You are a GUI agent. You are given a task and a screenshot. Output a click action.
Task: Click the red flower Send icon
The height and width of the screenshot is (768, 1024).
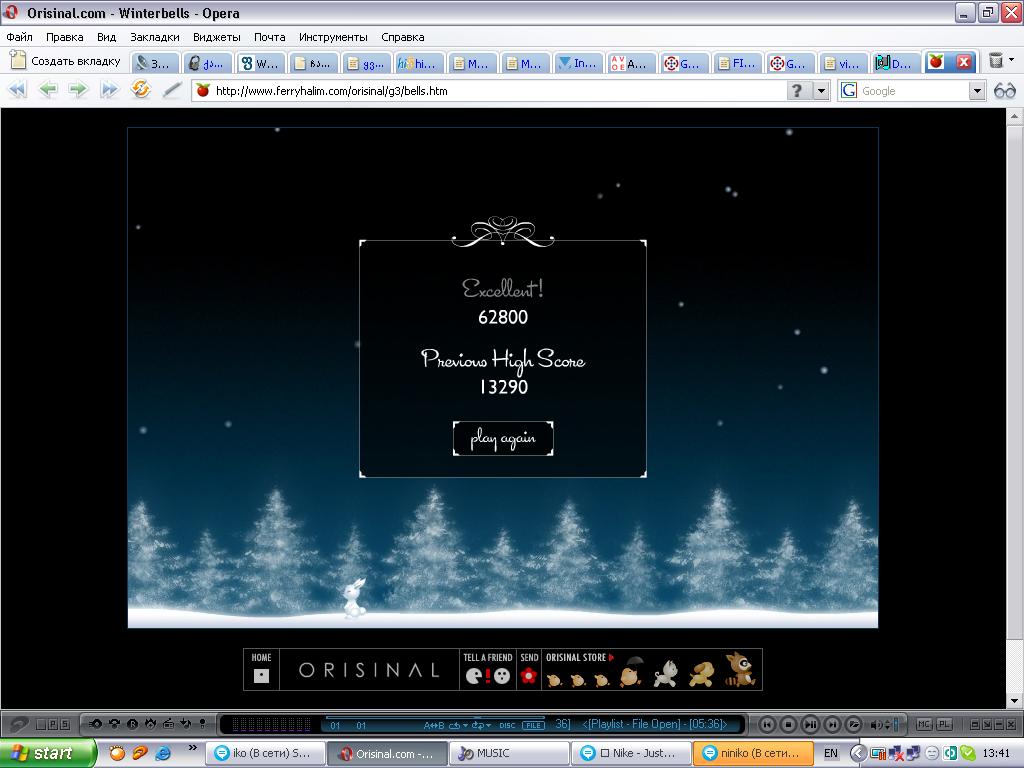(x=529, y=676)
